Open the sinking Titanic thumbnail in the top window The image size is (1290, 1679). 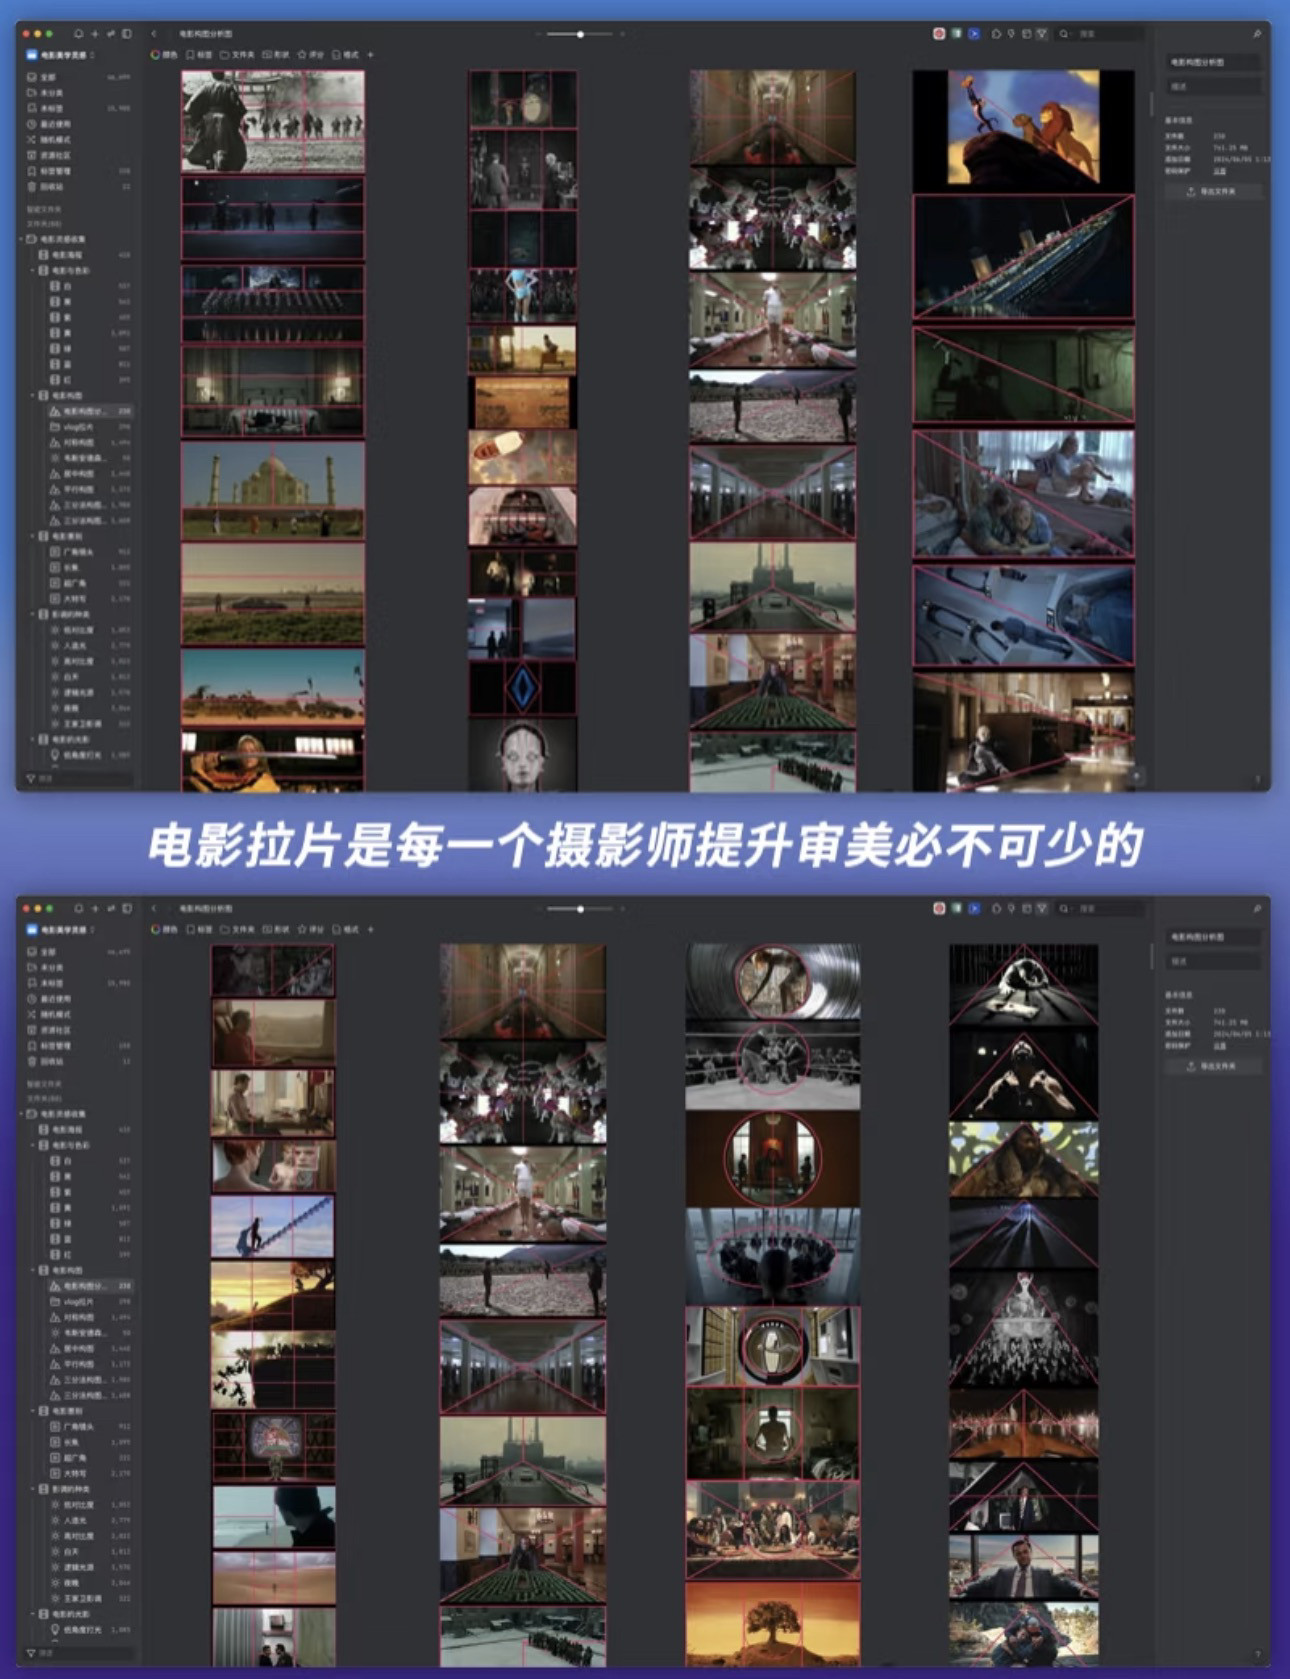click(x=1023, y=258)
